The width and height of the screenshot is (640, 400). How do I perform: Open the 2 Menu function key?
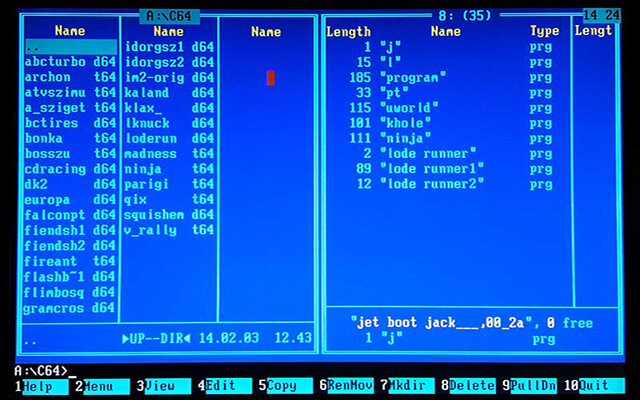point(102,386)
